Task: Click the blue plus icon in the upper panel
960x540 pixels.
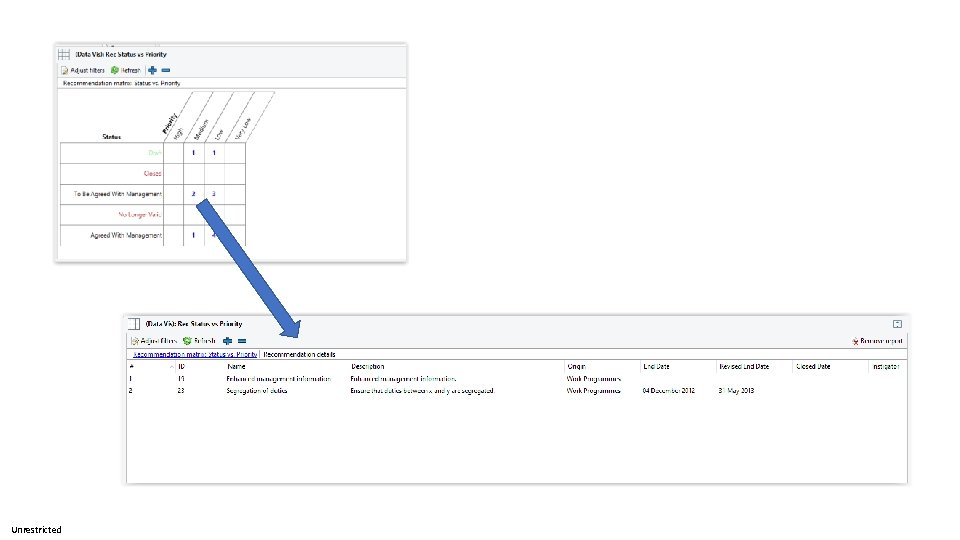Action: (152, 70)
